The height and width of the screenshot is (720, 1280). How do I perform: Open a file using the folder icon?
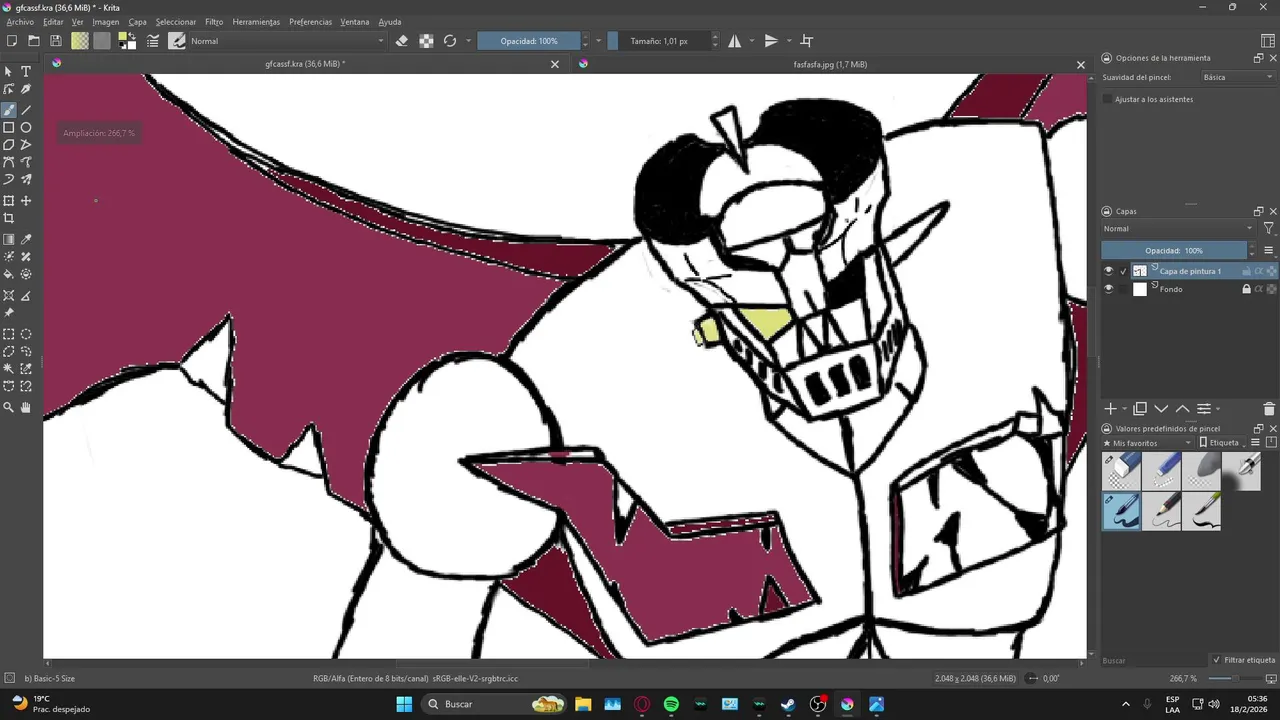(34, 41)
